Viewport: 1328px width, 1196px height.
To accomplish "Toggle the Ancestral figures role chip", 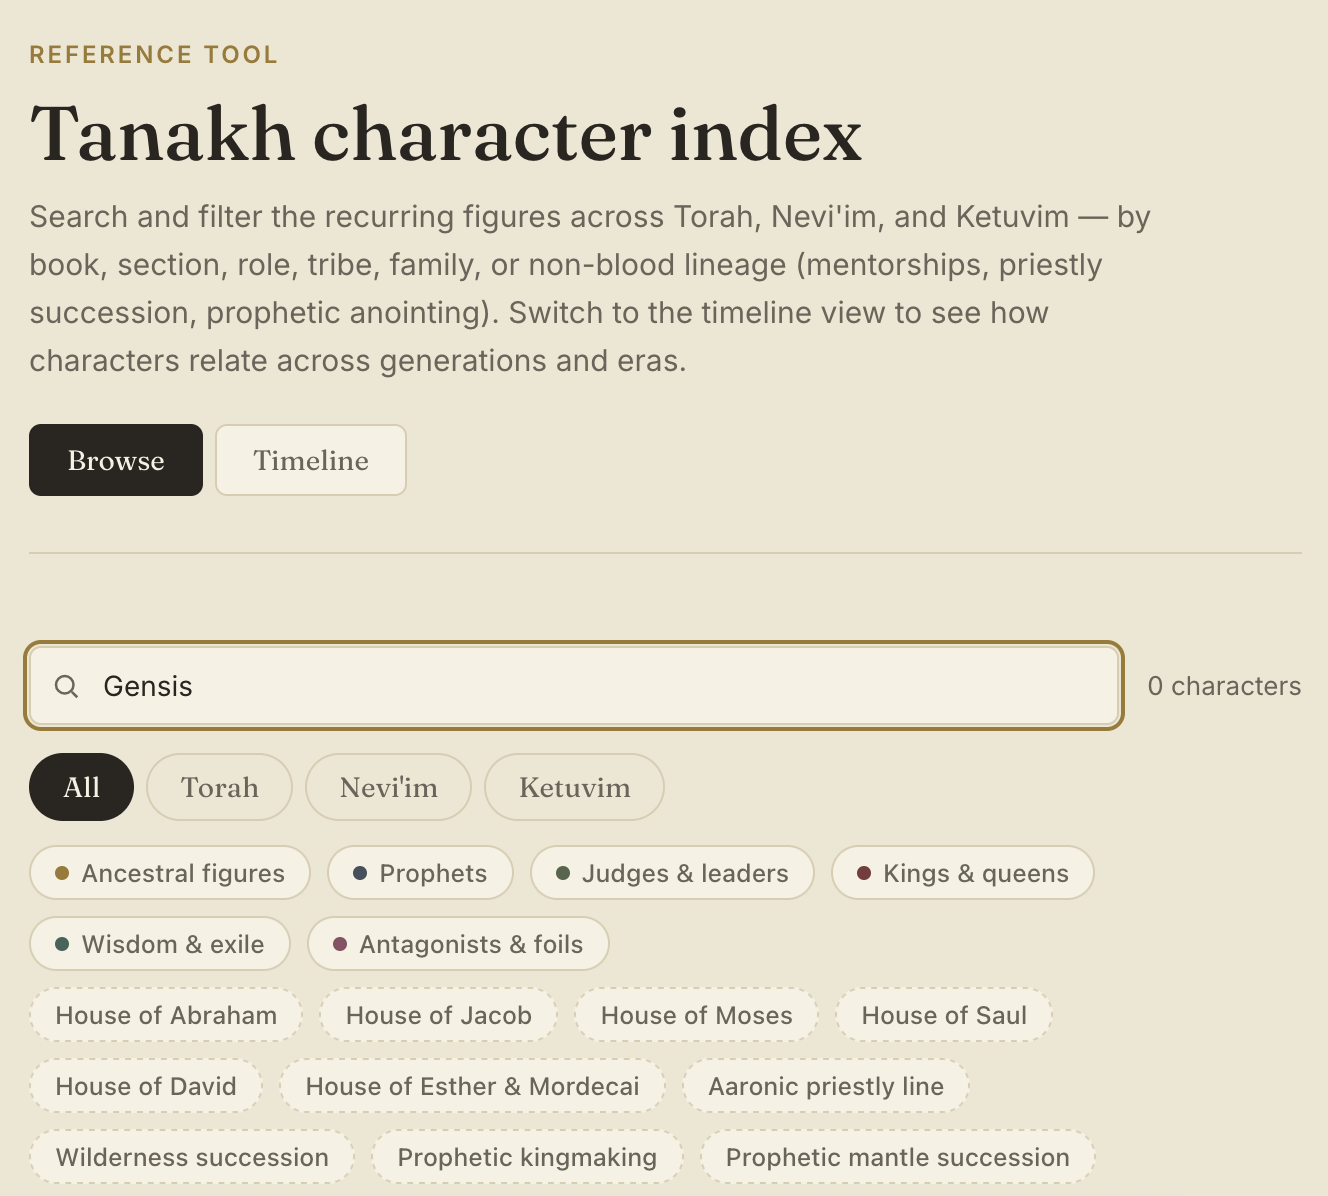I will coord(170,873).
